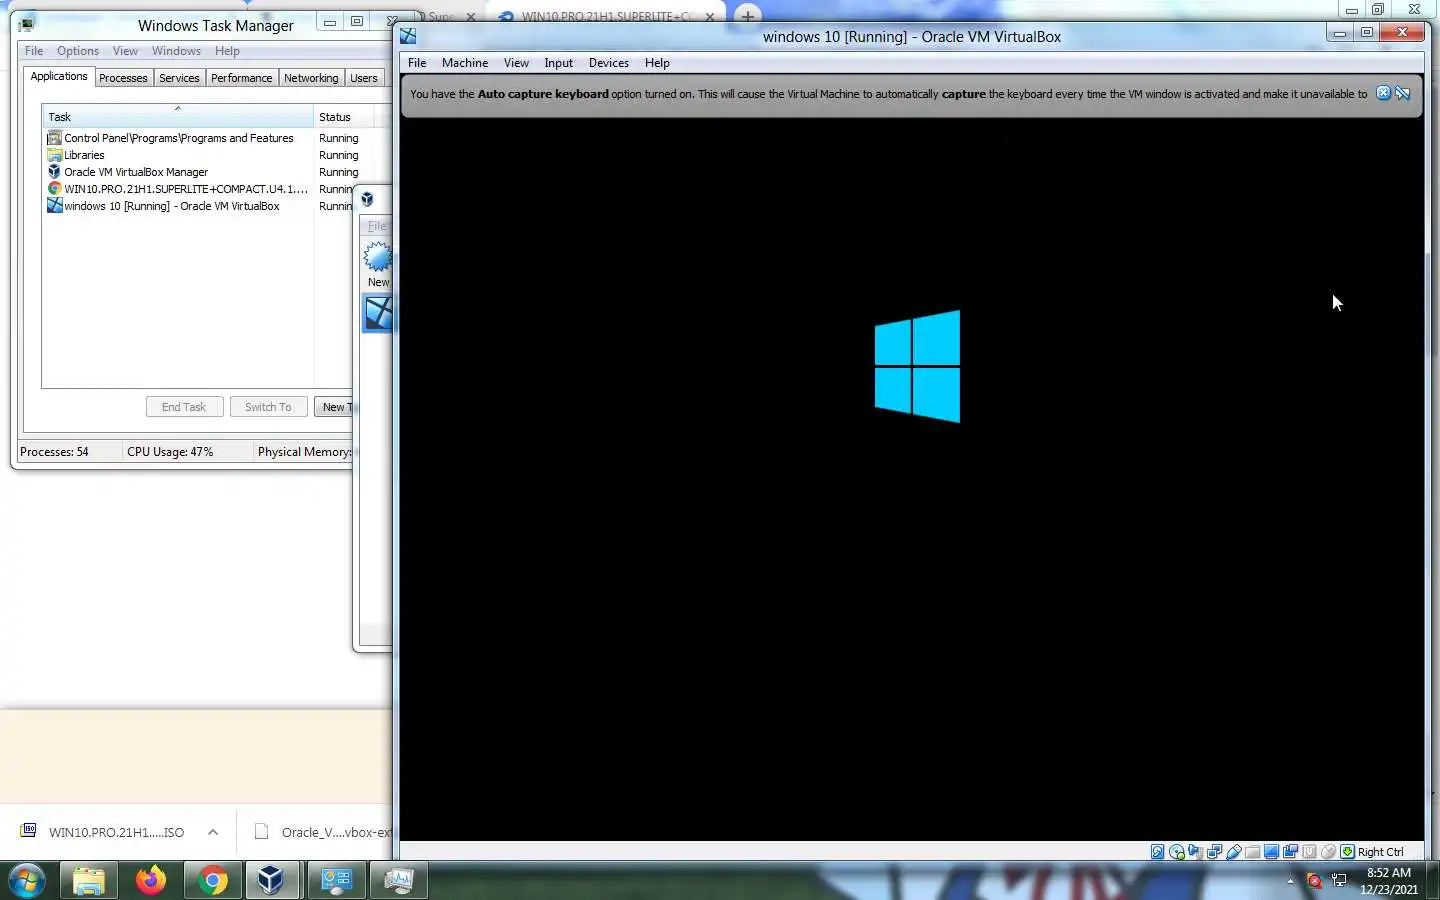Open Task Manager File menu
This screenshot has height=900, width=1440.
[34, 51]
